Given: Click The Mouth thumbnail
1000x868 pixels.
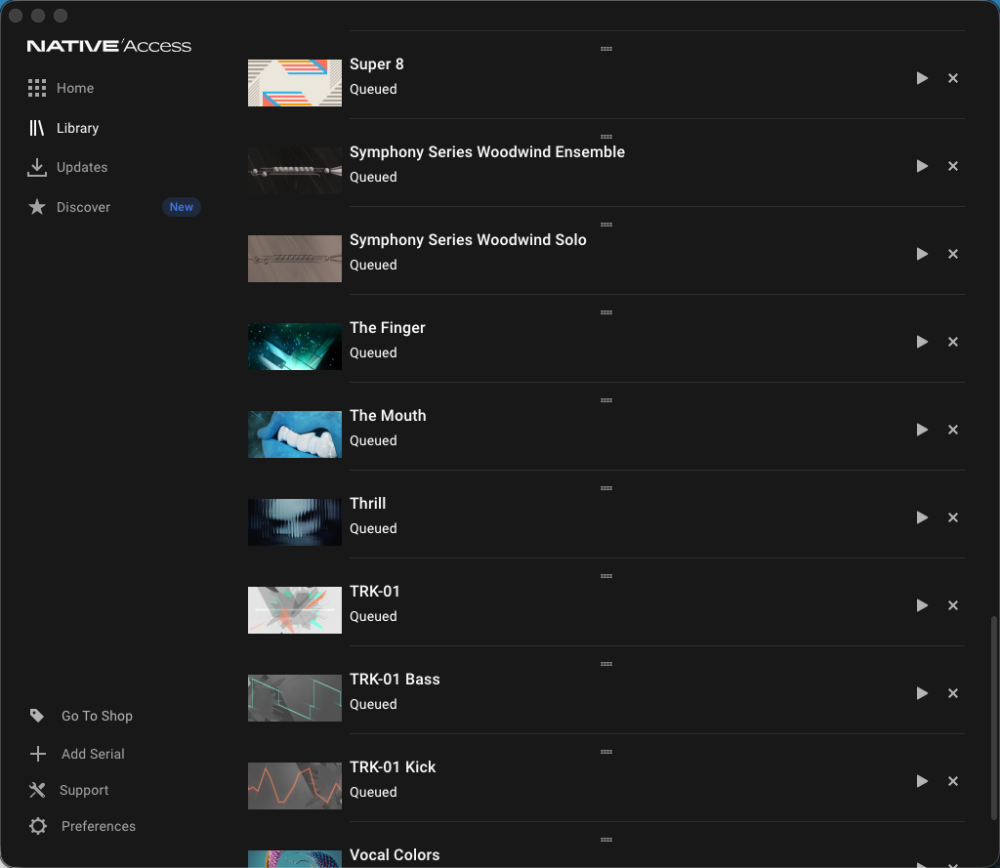Looking at the screenshot, I should tap(295, 434).
